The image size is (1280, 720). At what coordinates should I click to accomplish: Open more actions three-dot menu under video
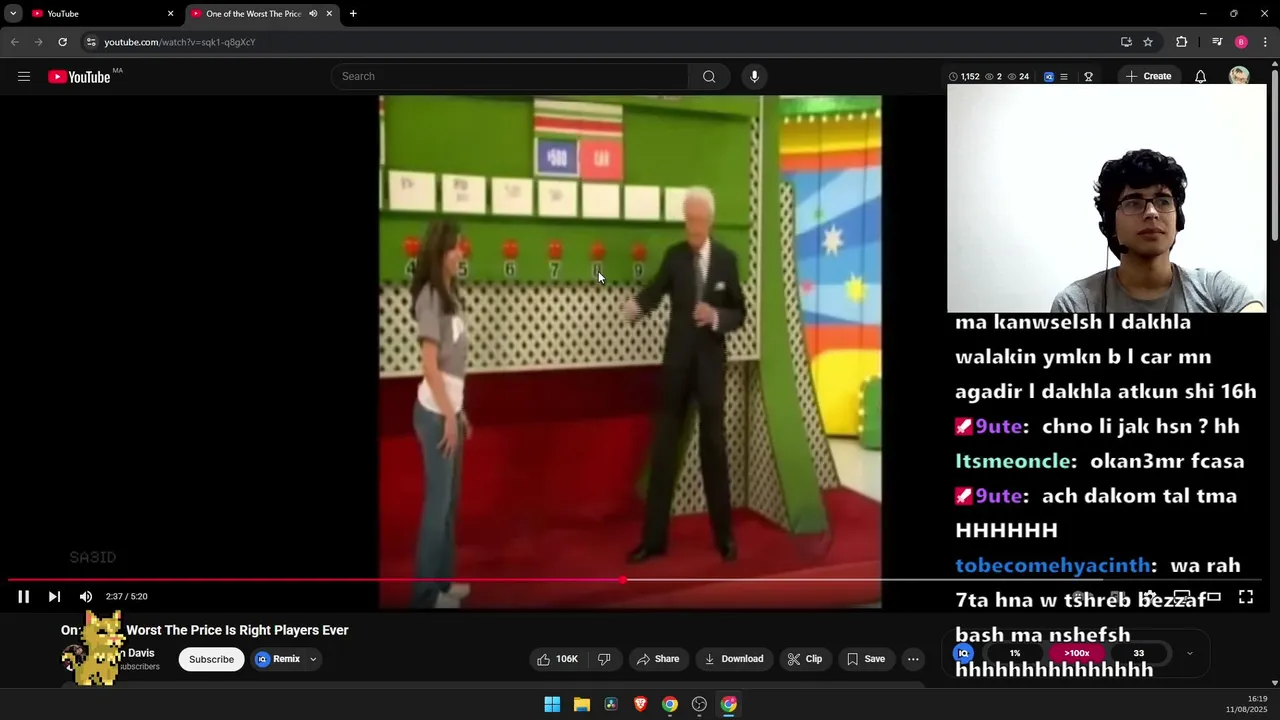[913, 659]
